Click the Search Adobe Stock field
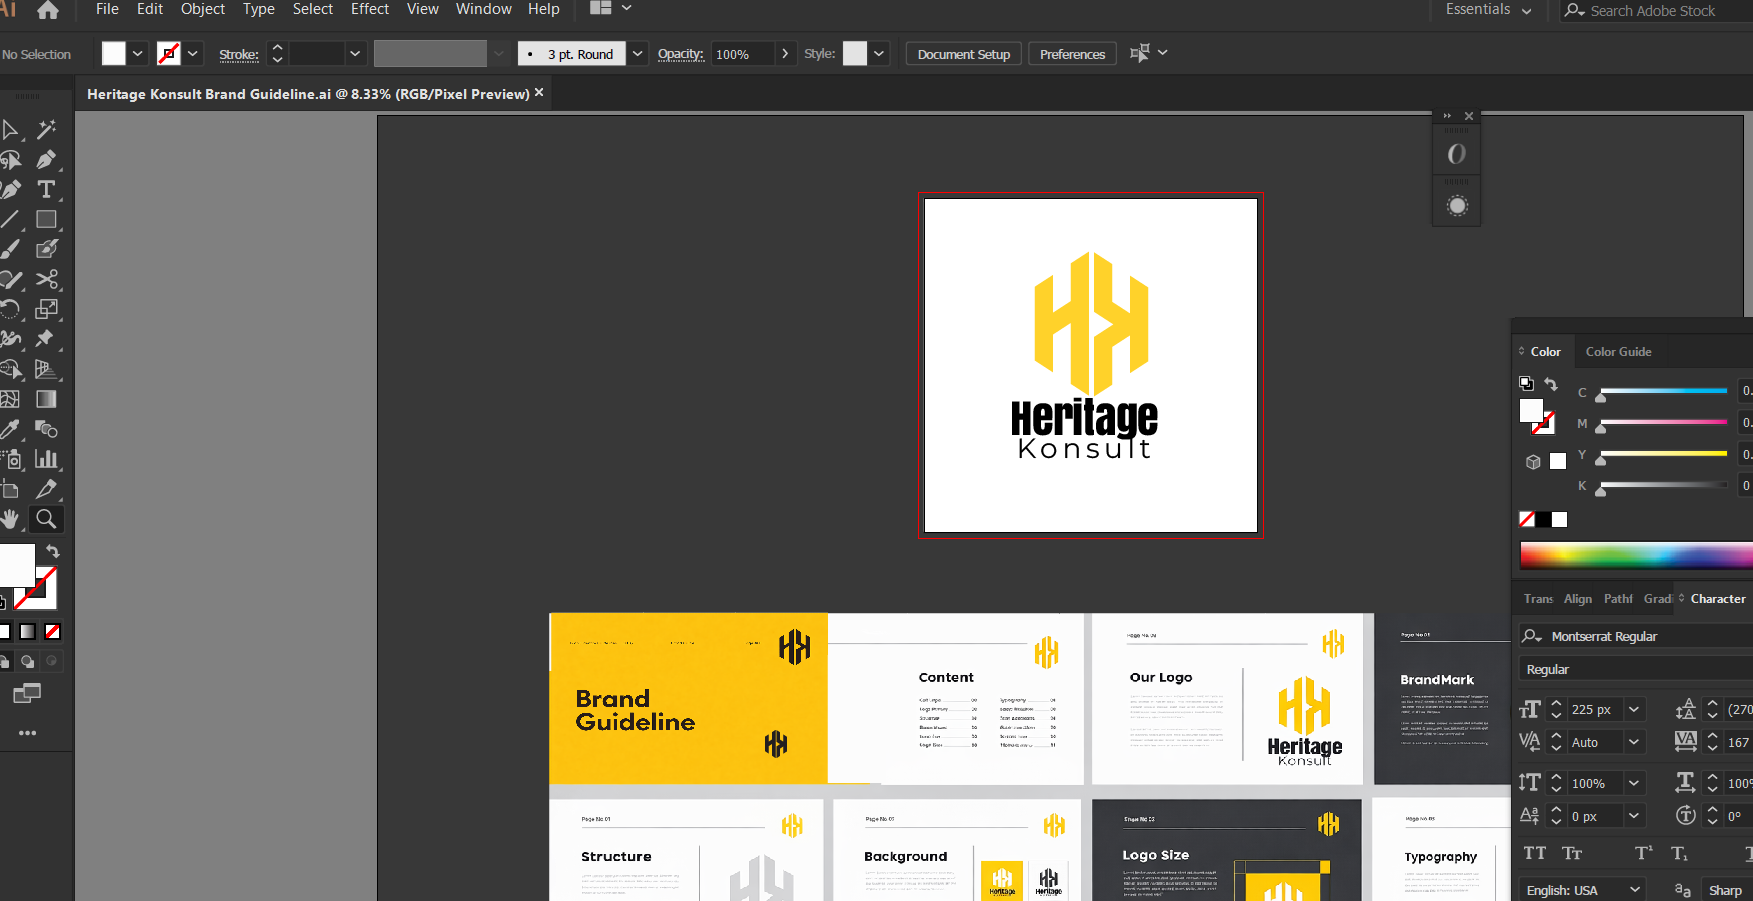The width and height of the screenshot is (1753, 901). click(1652, 11)
